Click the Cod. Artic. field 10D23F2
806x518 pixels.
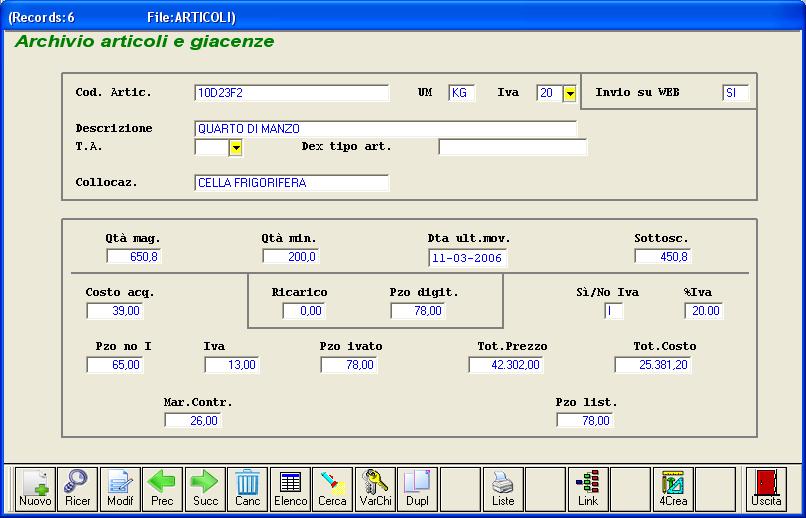click(x=292, y=93)
